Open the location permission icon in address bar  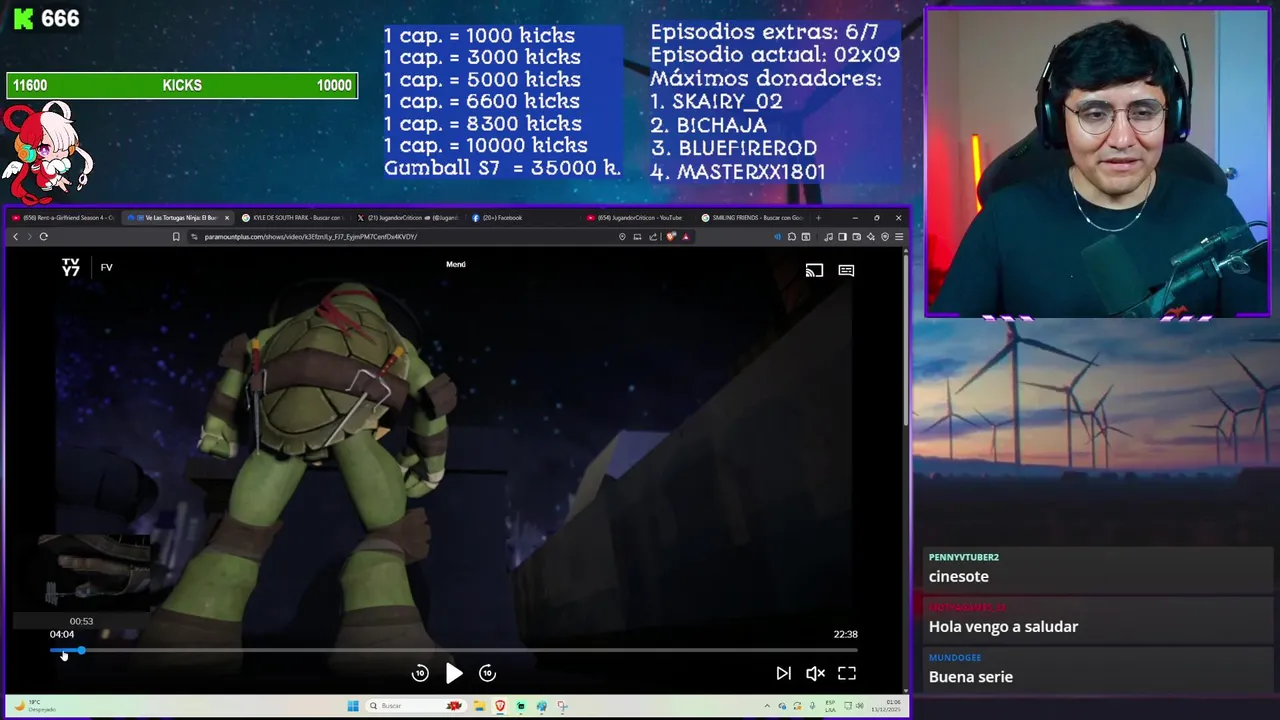622,237
